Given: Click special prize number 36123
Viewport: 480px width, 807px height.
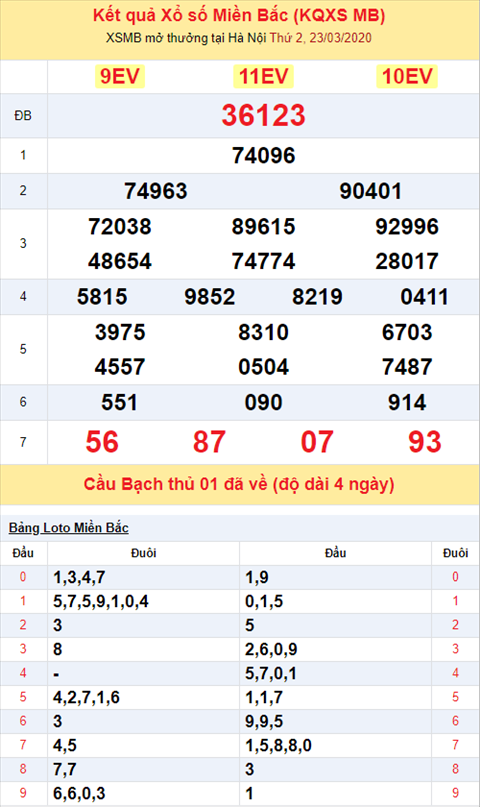Looking at the screenshot, I should pos(263,115).
